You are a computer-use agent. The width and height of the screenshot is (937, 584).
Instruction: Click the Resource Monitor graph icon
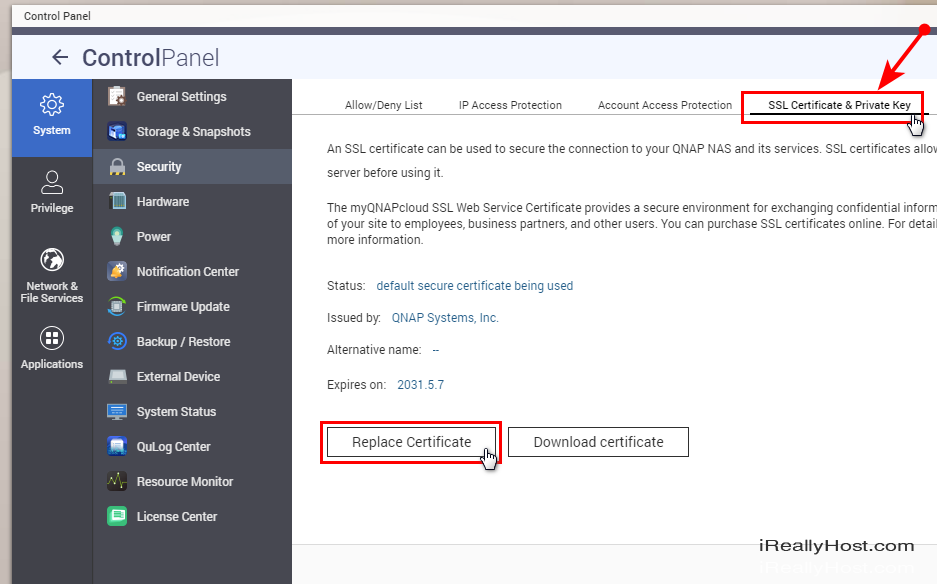pyautogui.click(x=117, y=482)
